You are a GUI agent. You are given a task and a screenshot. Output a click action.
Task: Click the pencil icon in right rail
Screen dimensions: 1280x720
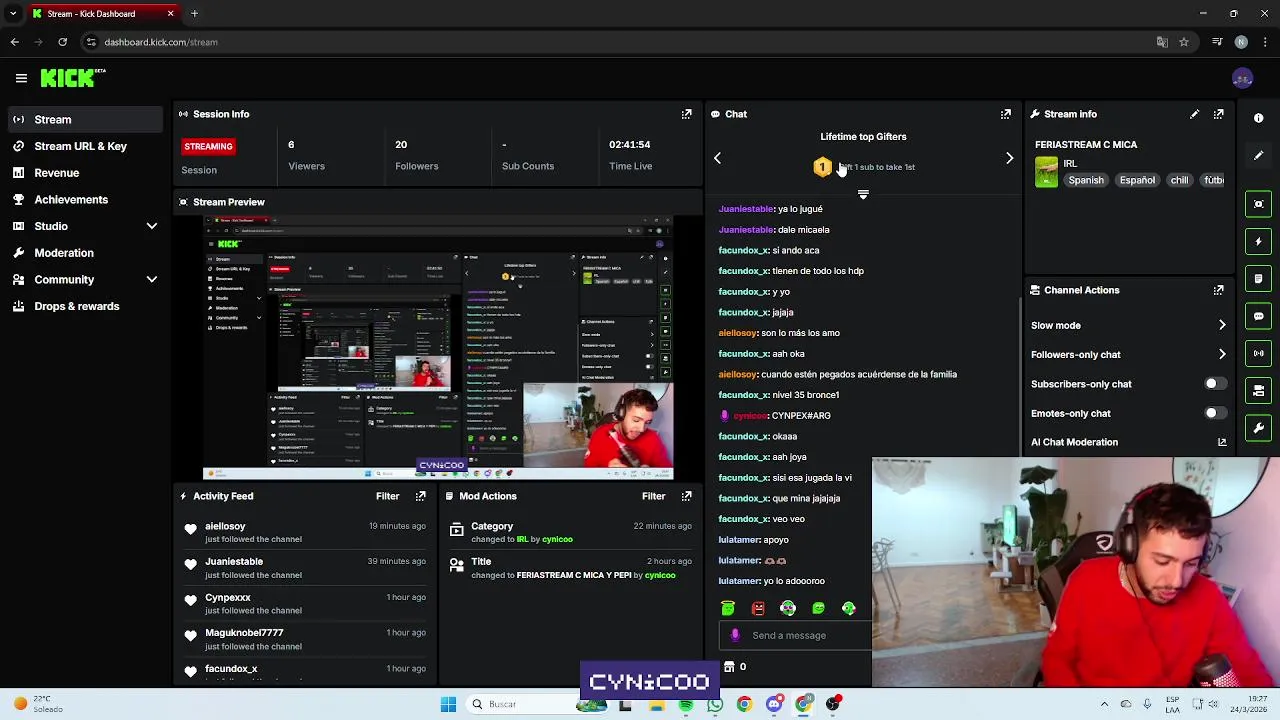[1258, 155]
